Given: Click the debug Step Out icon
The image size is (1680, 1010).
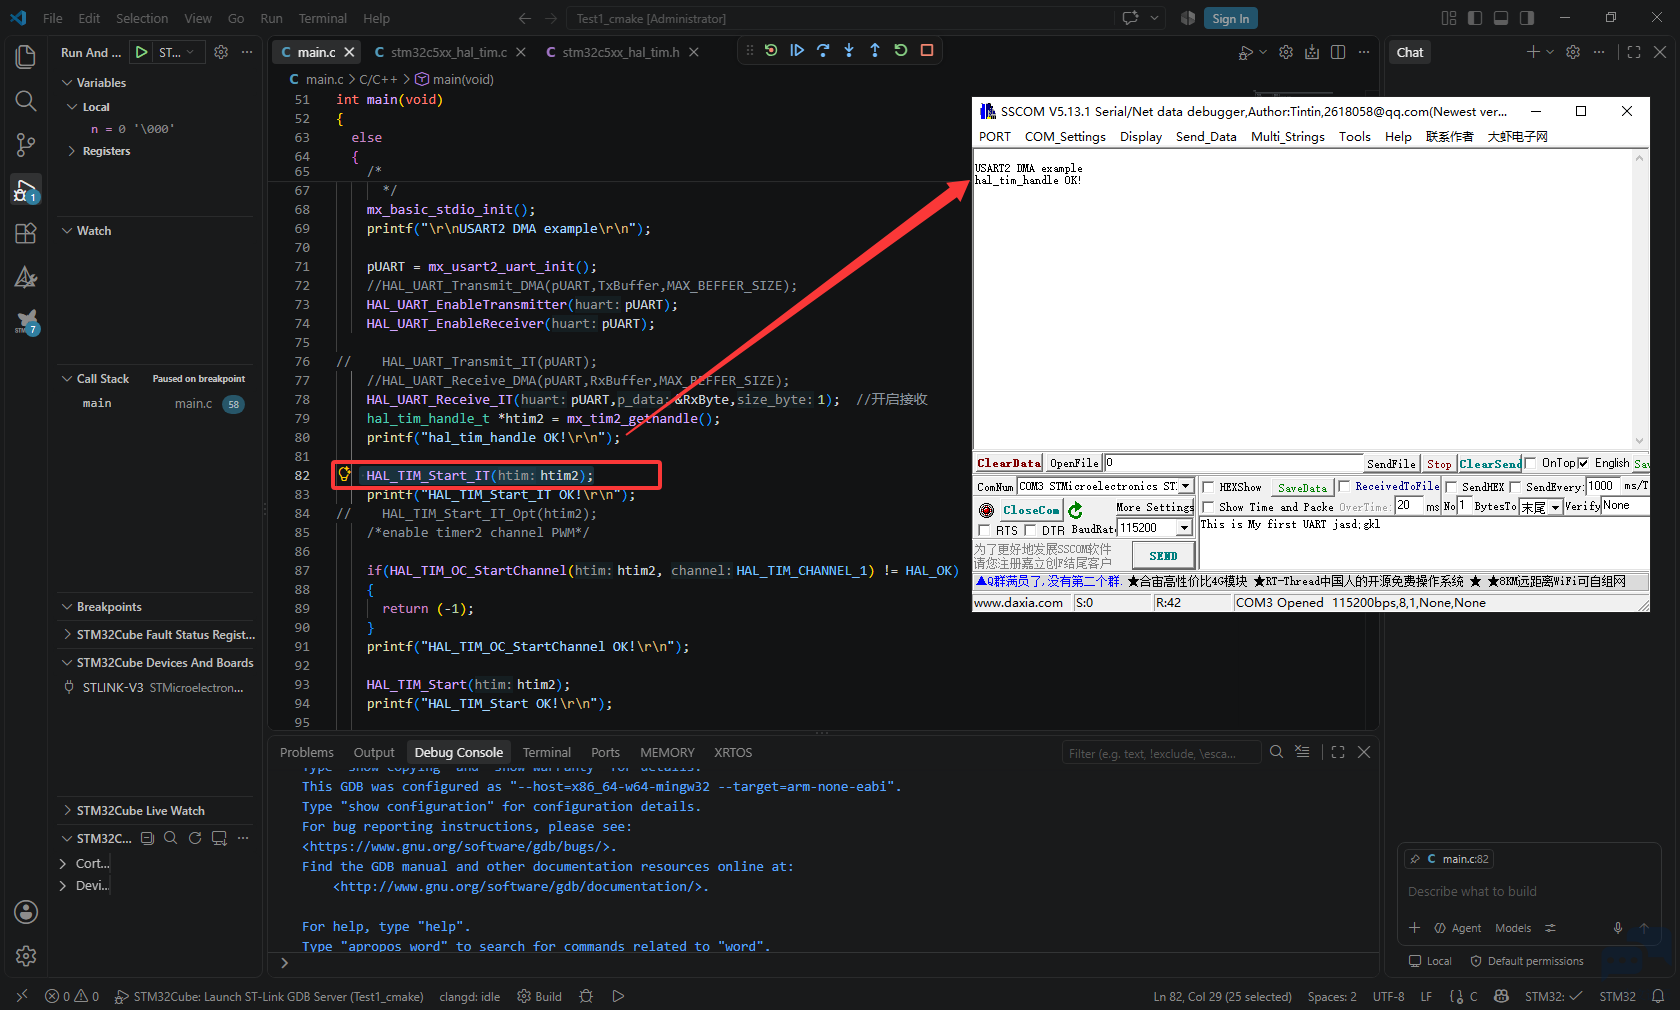Looking at the screenshot, I should point(875,50).
